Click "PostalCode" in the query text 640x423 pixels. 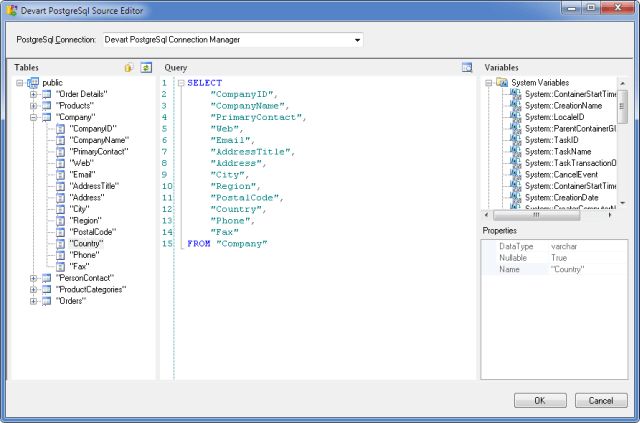pos(244,198)
